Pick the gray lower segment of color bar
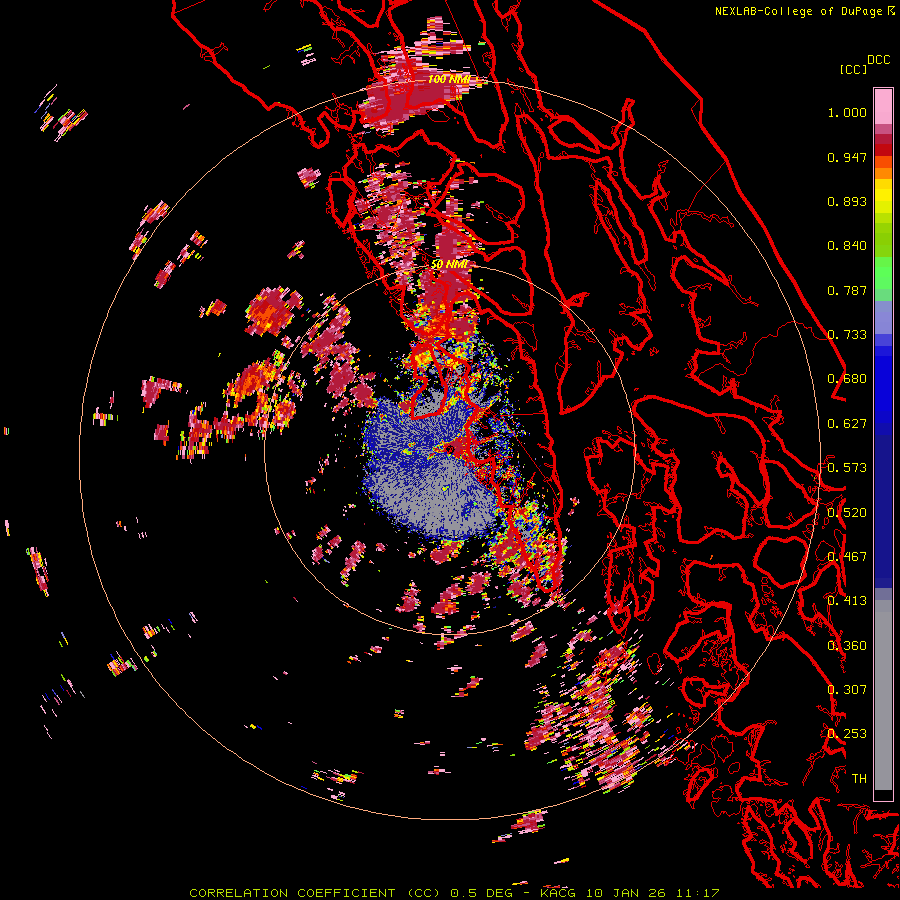Screen dimensions: 900x900 (883, 695)
